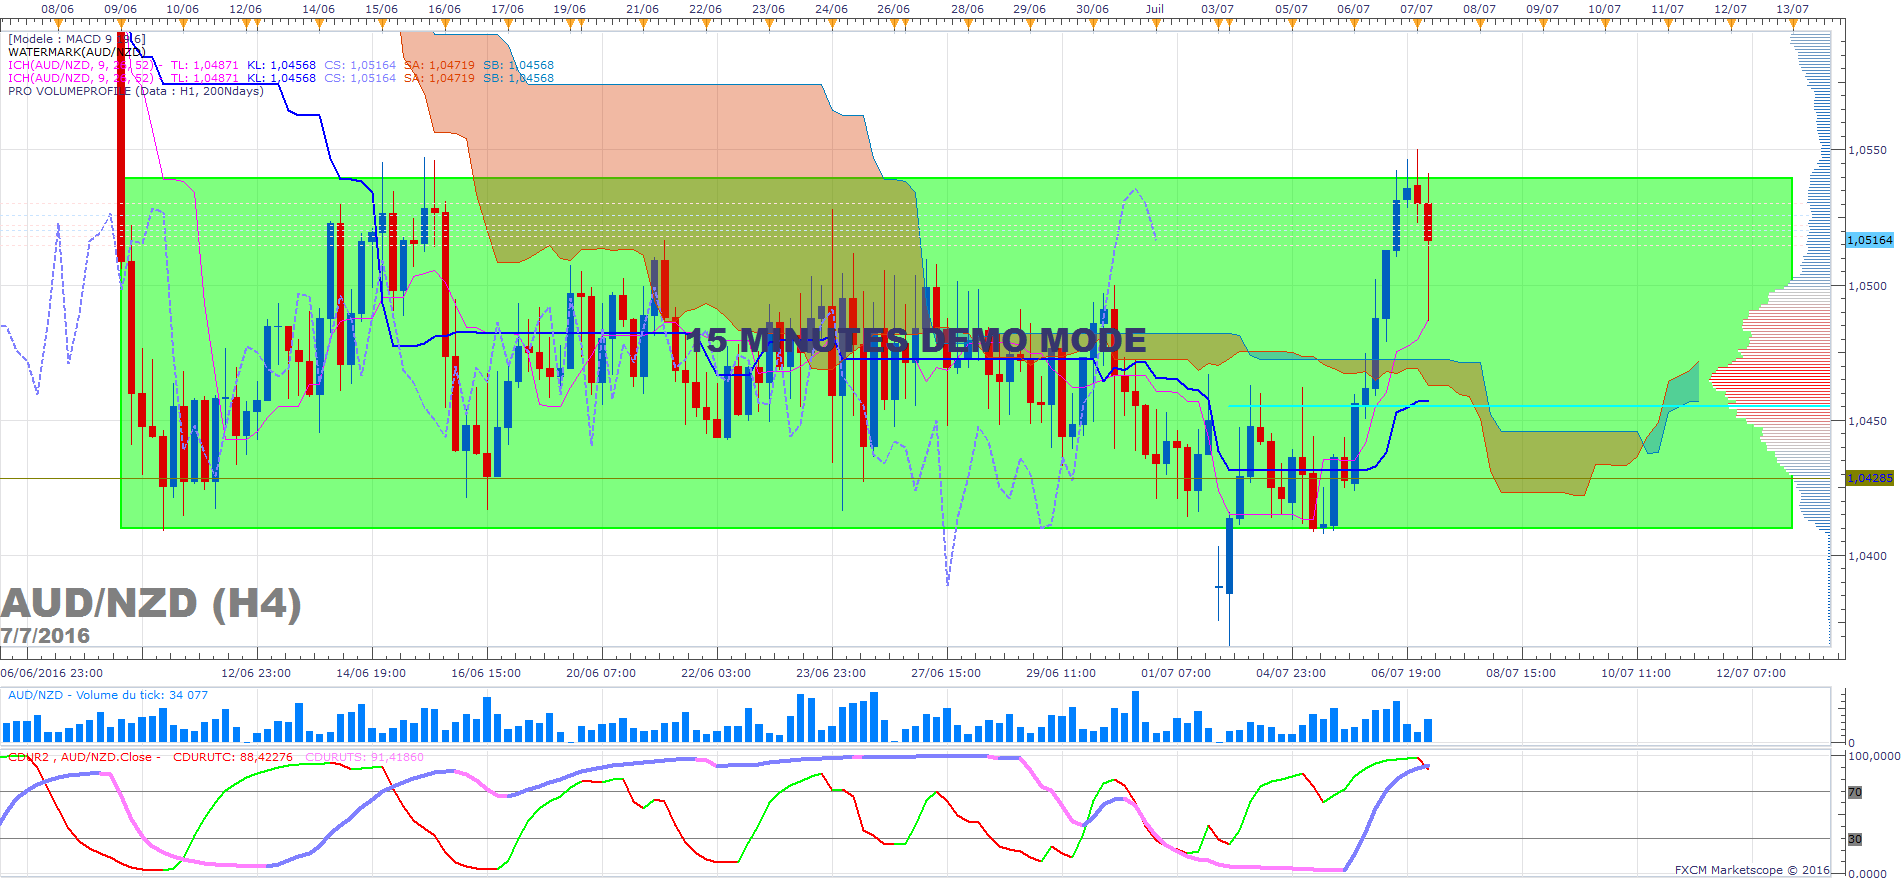The height and width of the screenshot is (878, 1903).
Task: Click the olive 1,04285 price level tag
Action: click(x=1869, y=478)
